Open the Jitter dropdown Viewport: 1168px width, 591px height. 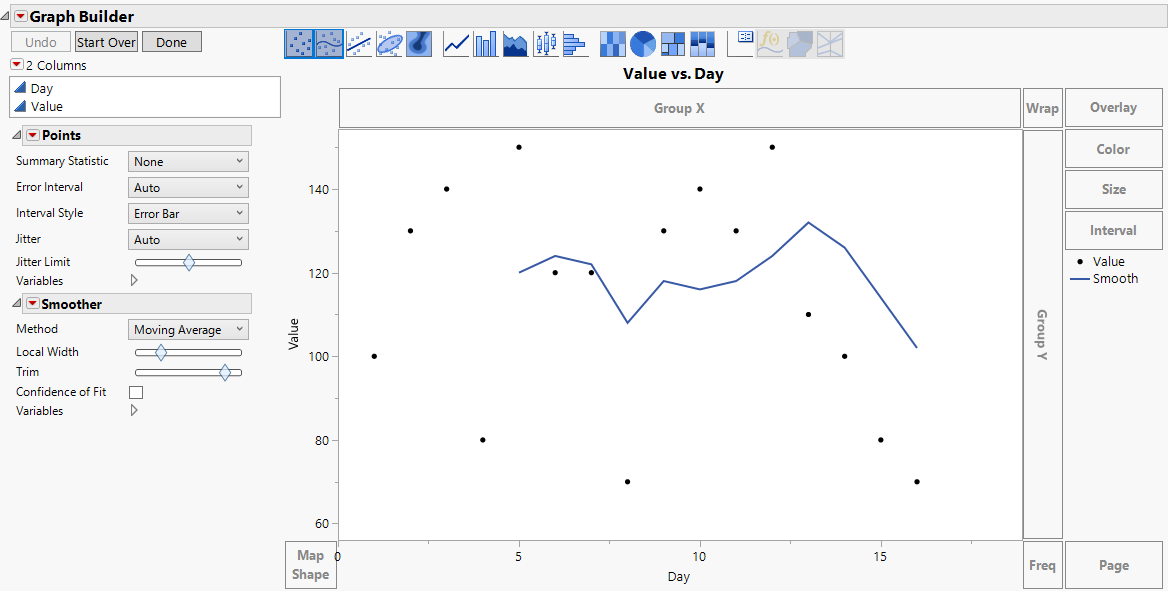188,239
